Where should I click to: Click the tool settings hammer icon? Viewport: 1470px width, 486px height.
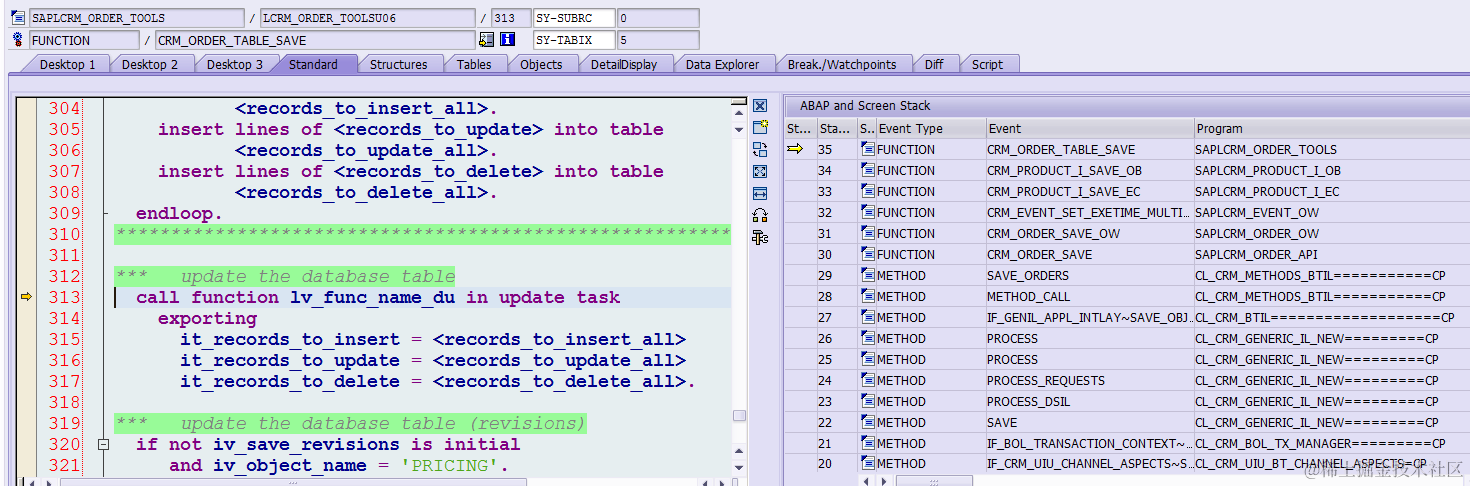click(760, 237)
